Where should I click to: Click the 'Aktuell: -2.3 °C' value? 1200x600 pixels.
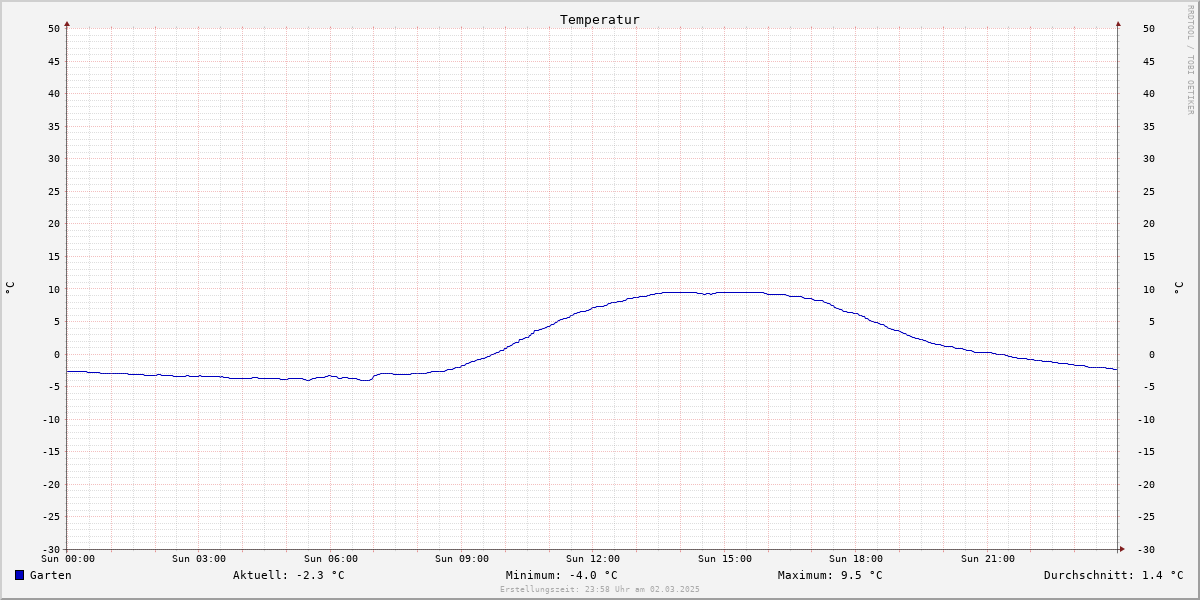(289, 575)
